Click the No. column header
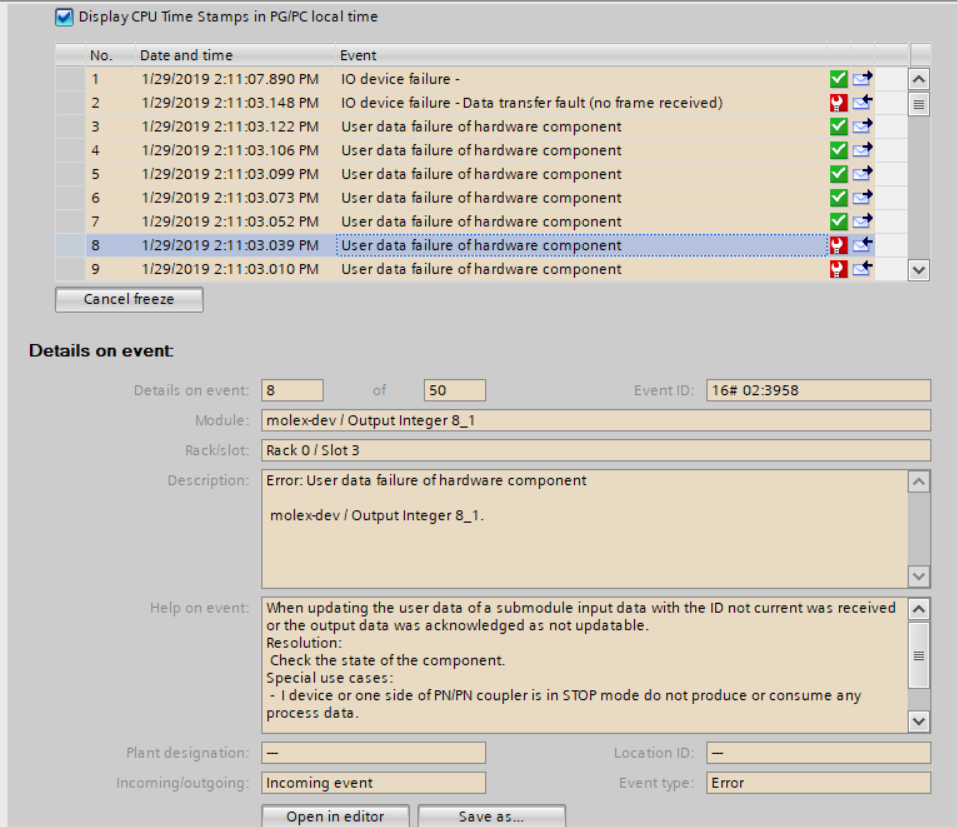 (x=110, y=55)
